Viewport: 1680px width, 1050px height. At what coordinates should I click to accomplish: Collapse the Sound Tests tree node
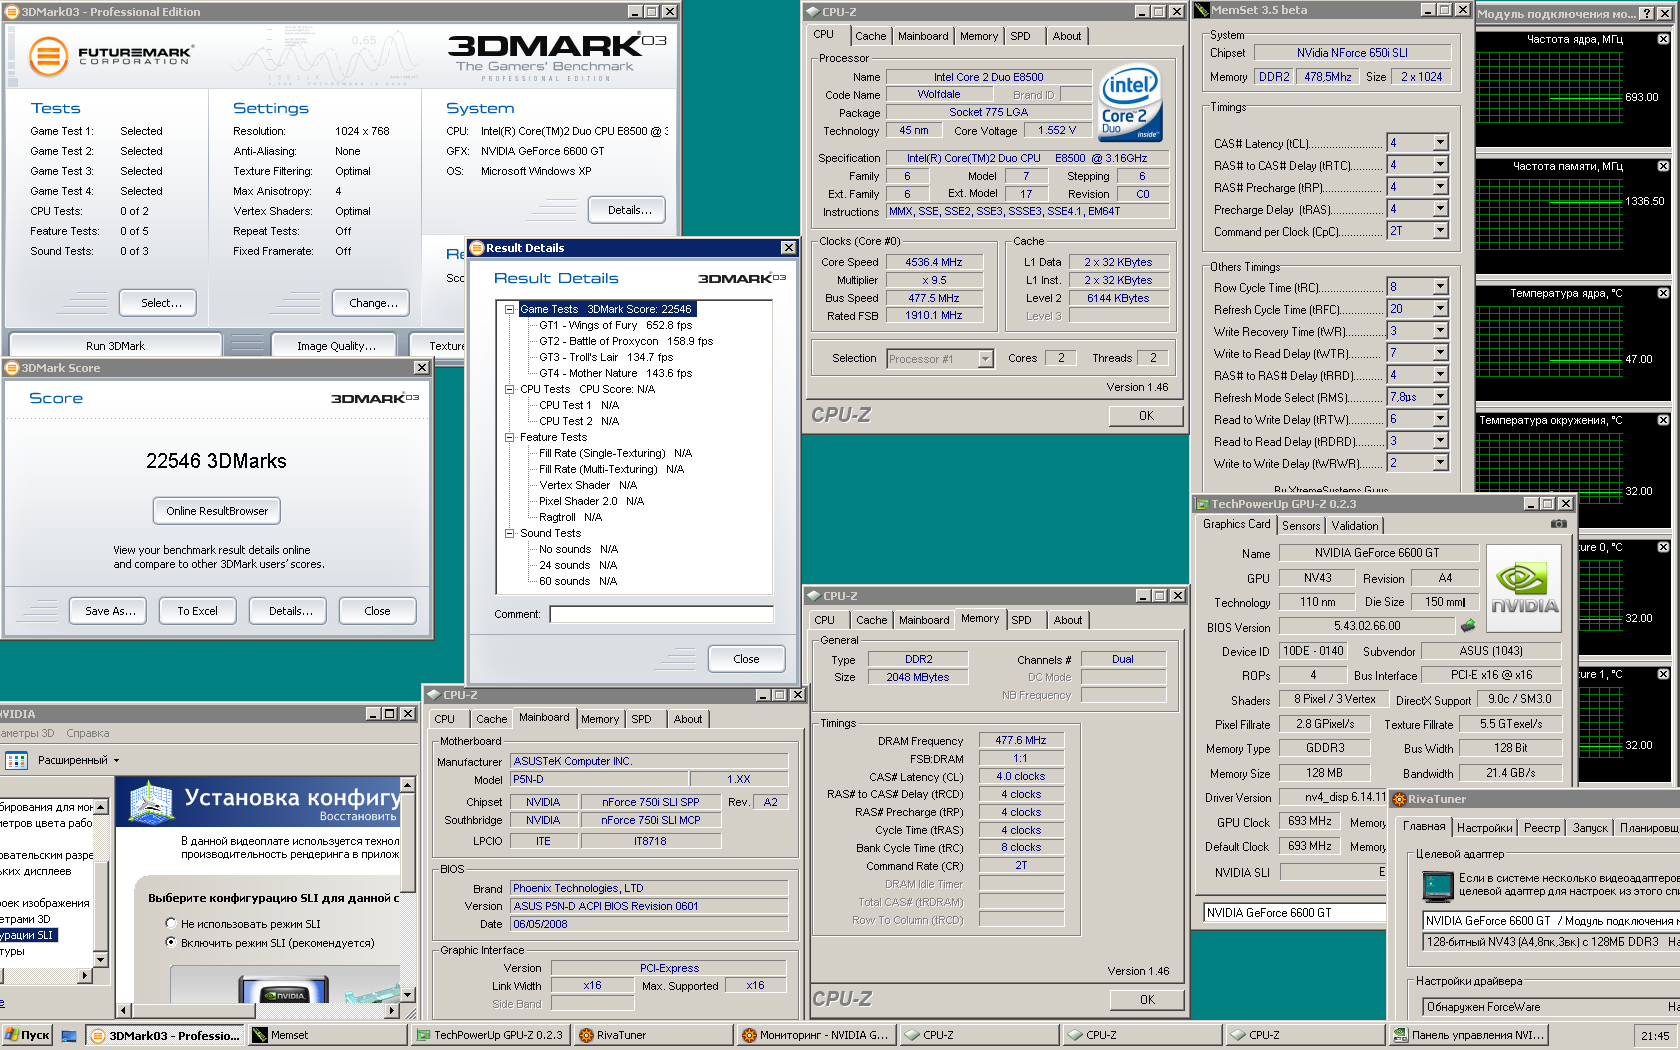pos(509,533)
